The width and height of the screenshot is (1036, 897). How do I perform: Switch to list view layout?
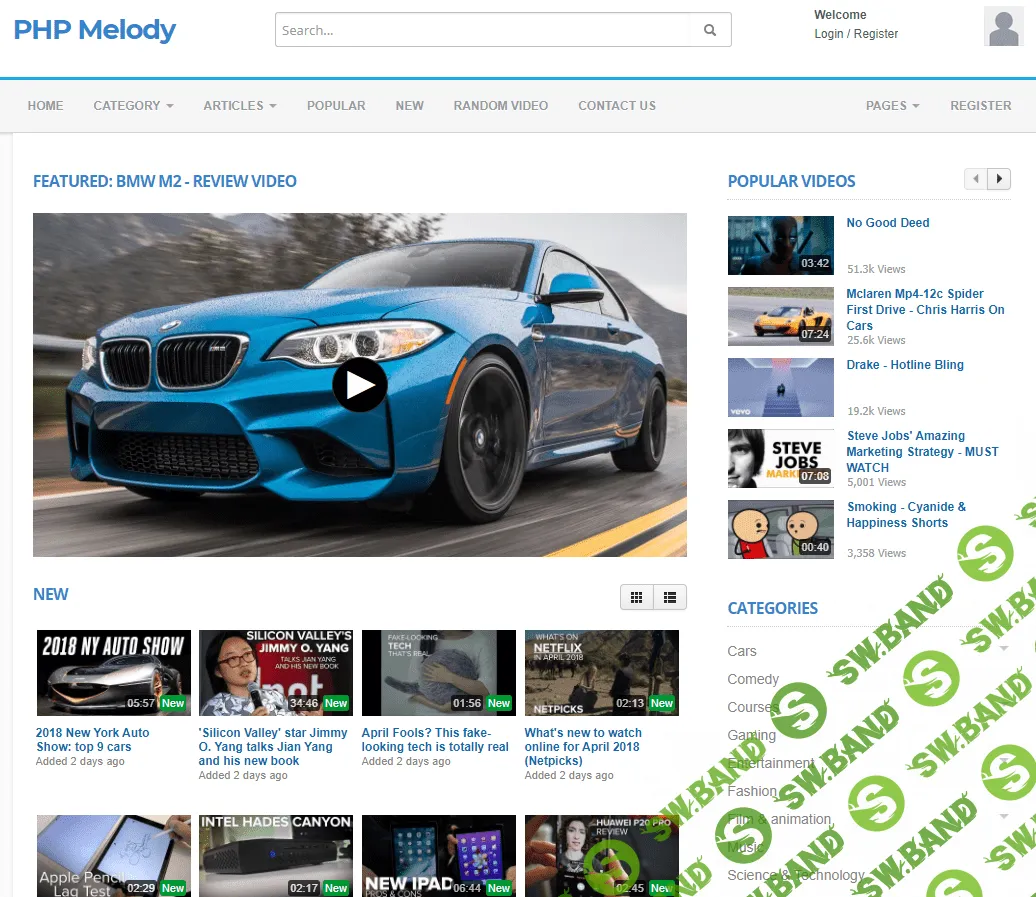point(669,598)
